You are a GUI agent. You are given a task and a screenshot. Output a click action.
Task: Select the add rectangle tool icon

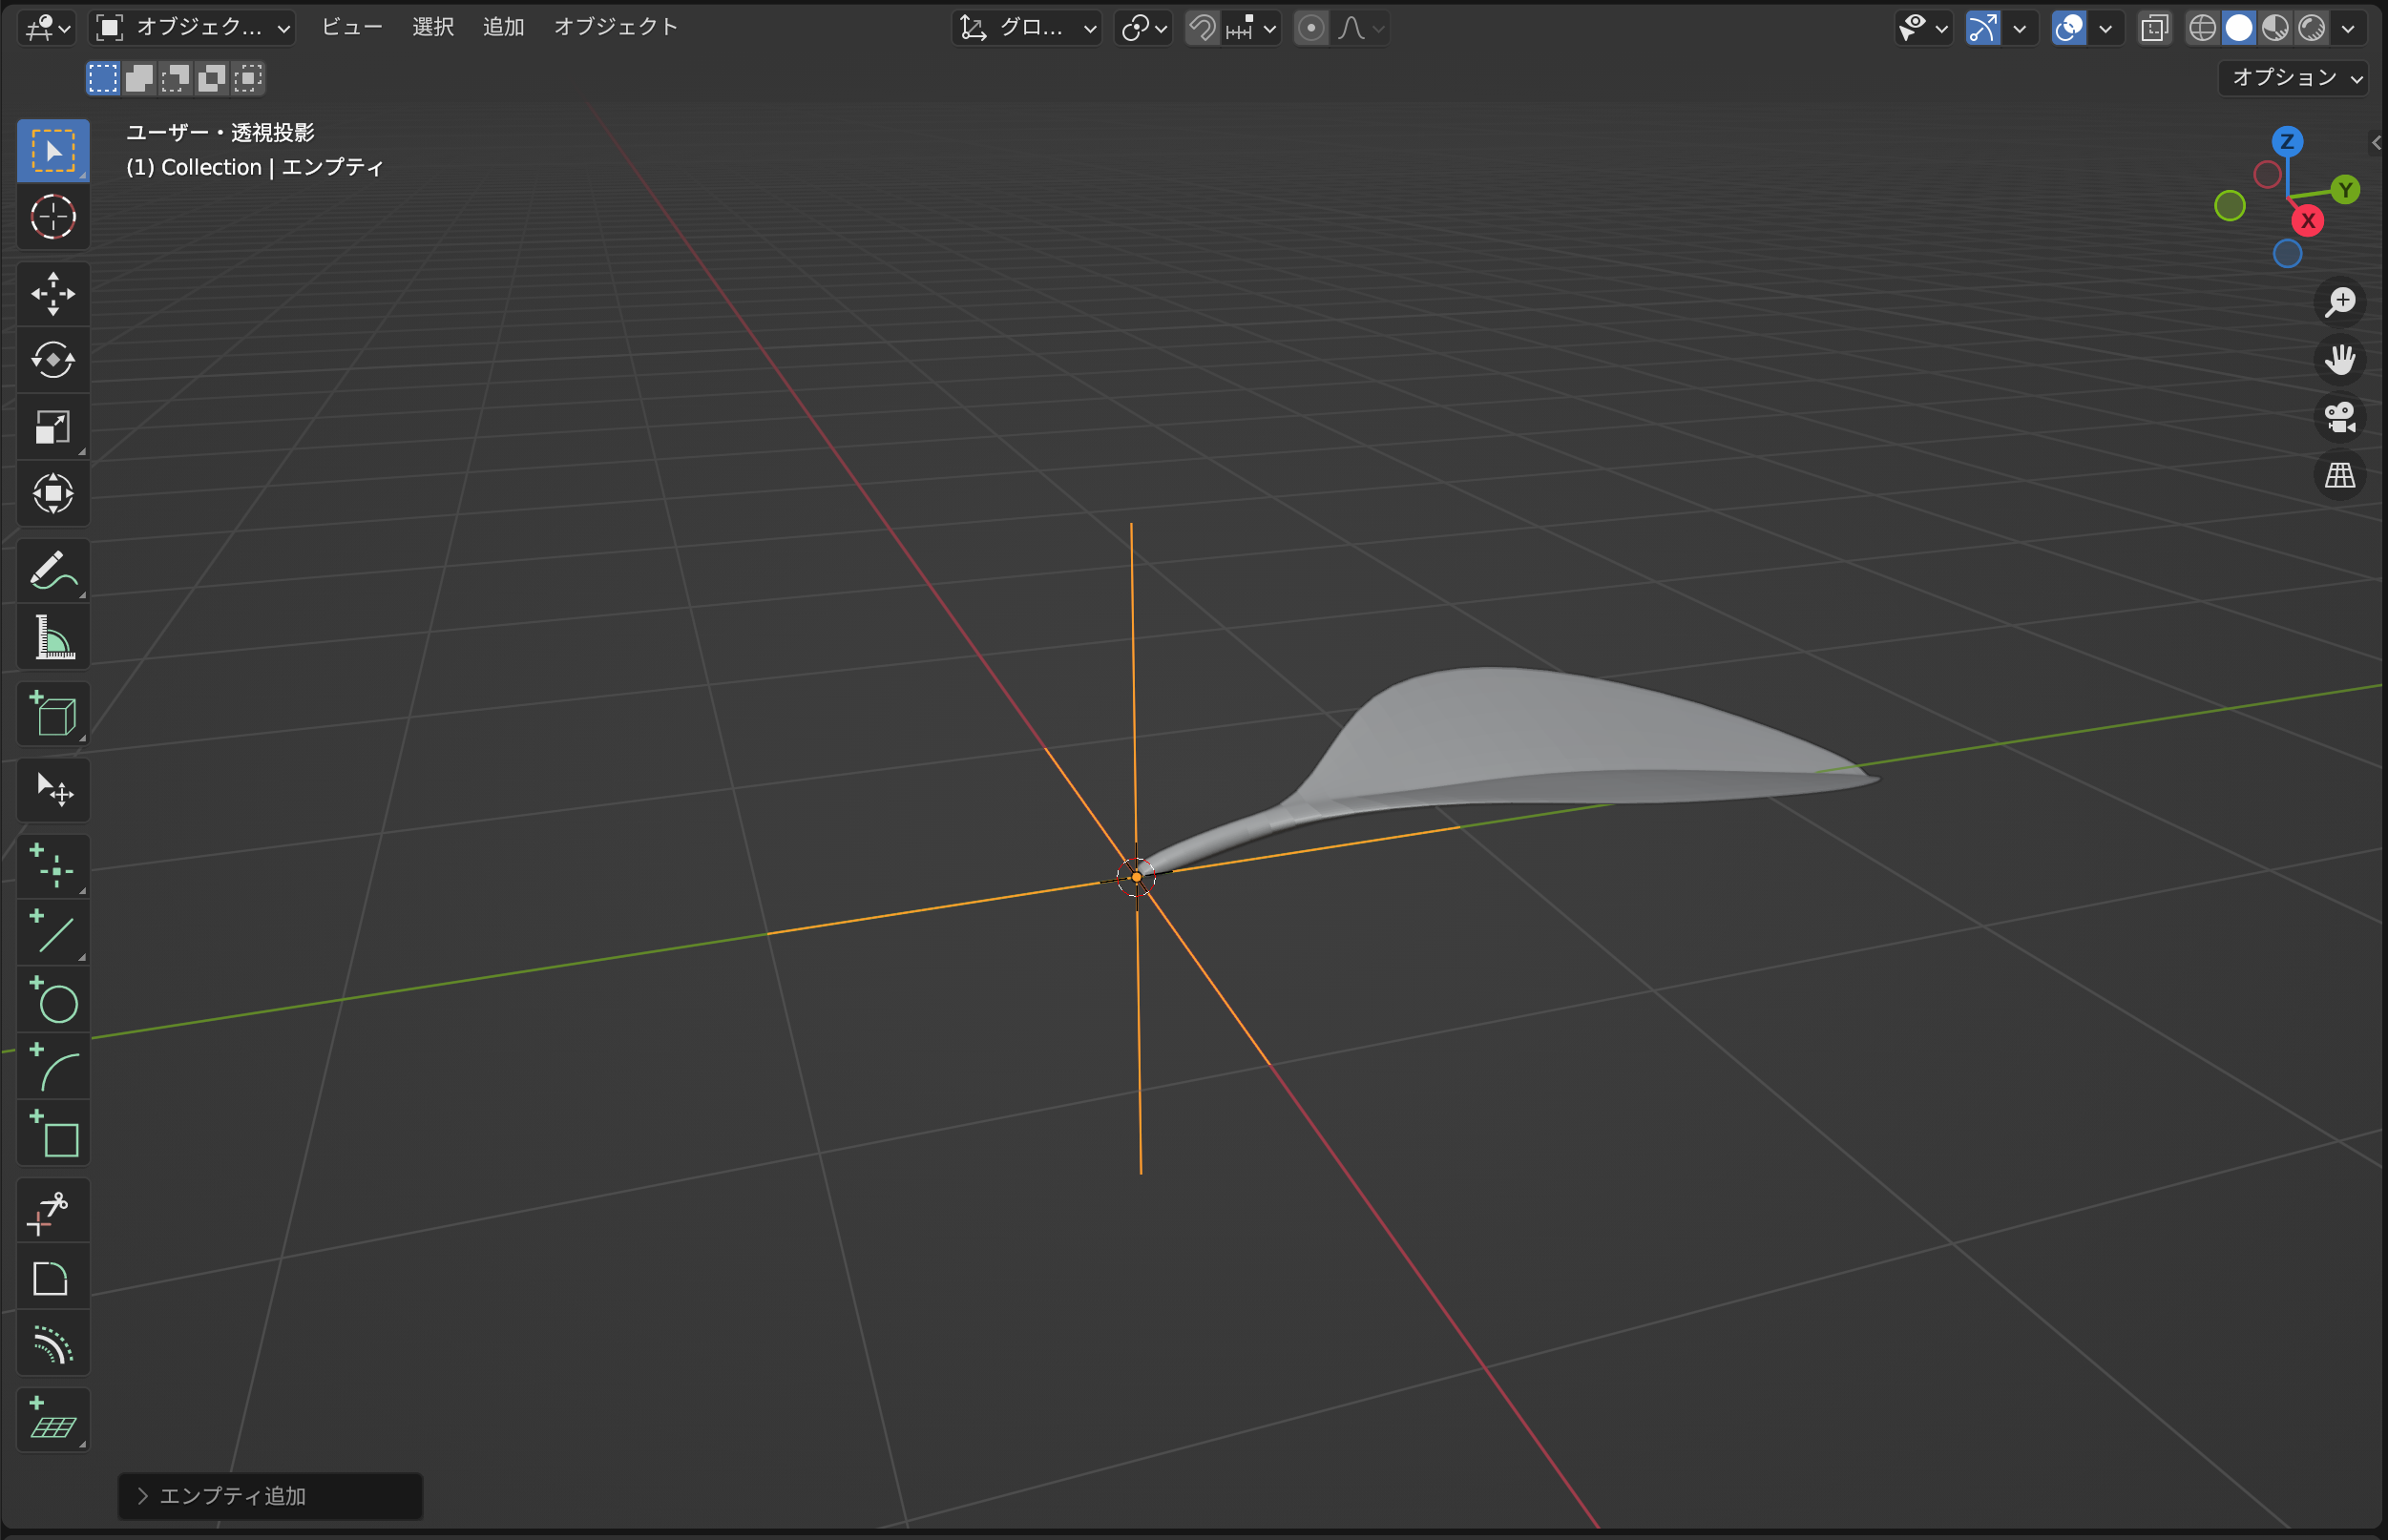pos(53,1134)
